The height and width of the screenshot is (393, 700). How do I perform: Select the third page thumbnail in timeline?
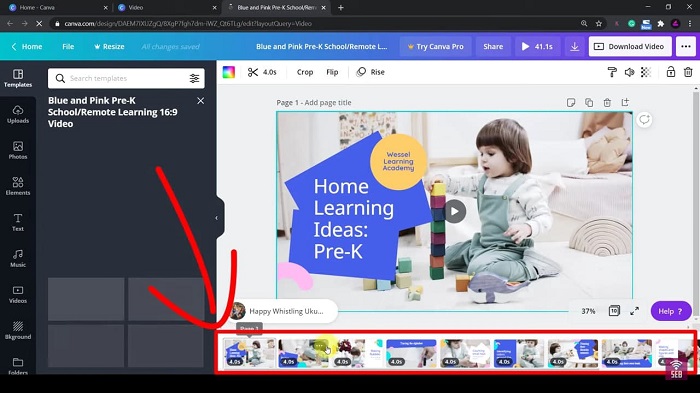[358, 353]
